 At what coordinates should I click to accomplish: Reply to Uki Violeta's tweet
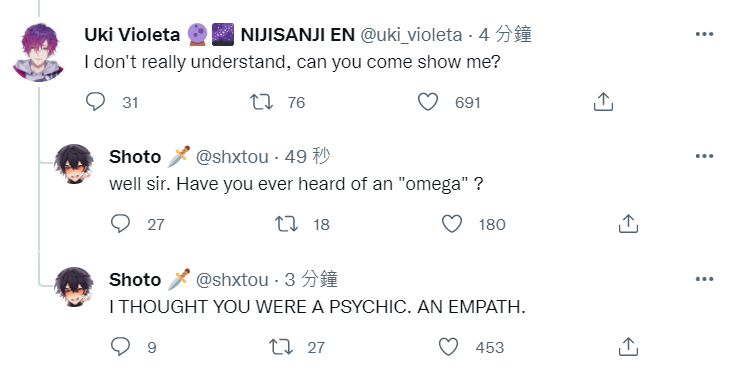[96, 102]
